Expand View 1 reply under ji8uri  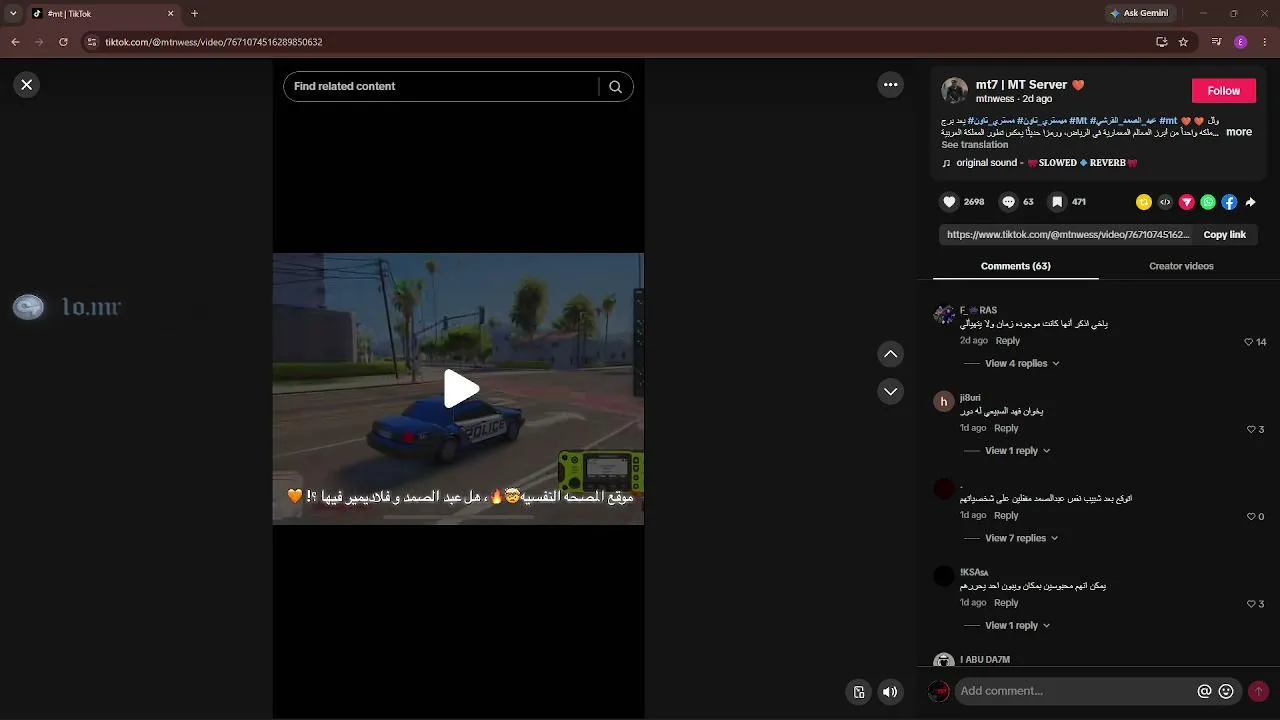click(1018, 451)
